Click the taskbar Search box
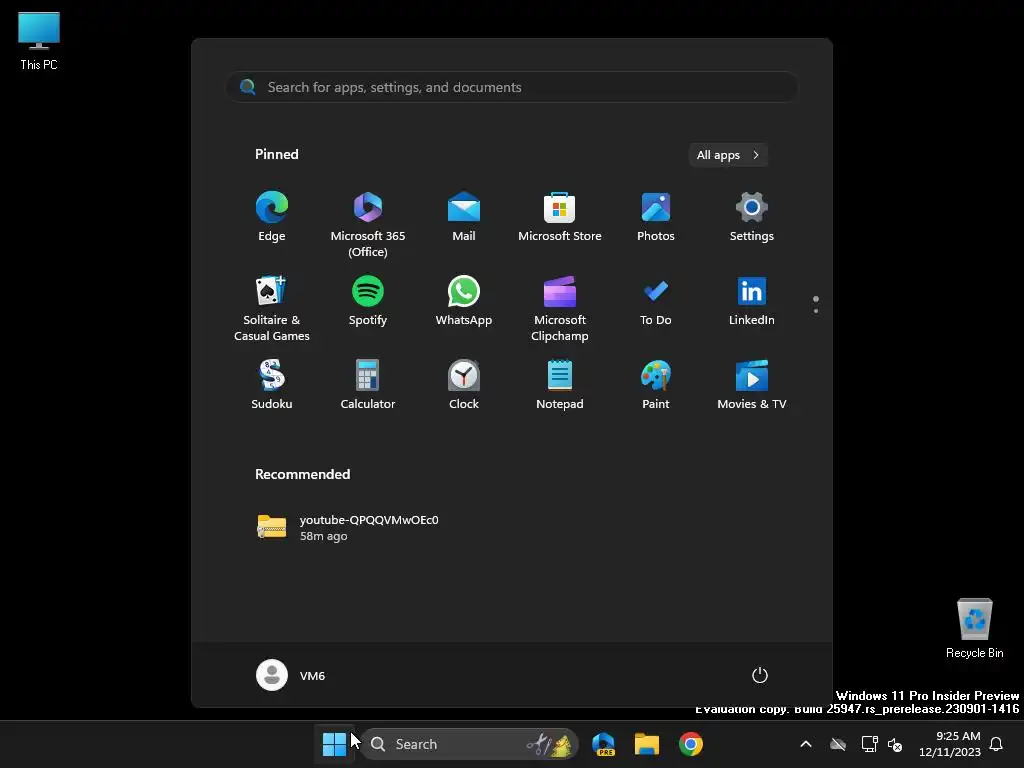Screen dimensions: 1024x768 (468, 744)
